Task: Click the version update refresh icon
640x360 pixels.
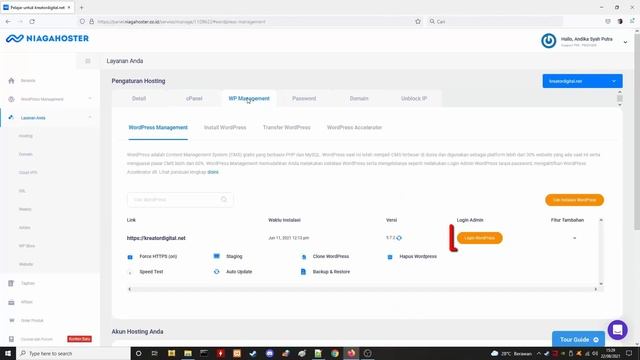Action: tap(399, 238)
